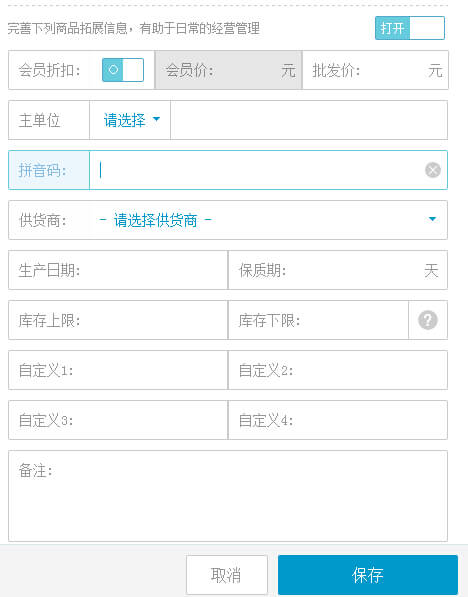Toggle the 会员折扣 switch

(x=123, y=70)
